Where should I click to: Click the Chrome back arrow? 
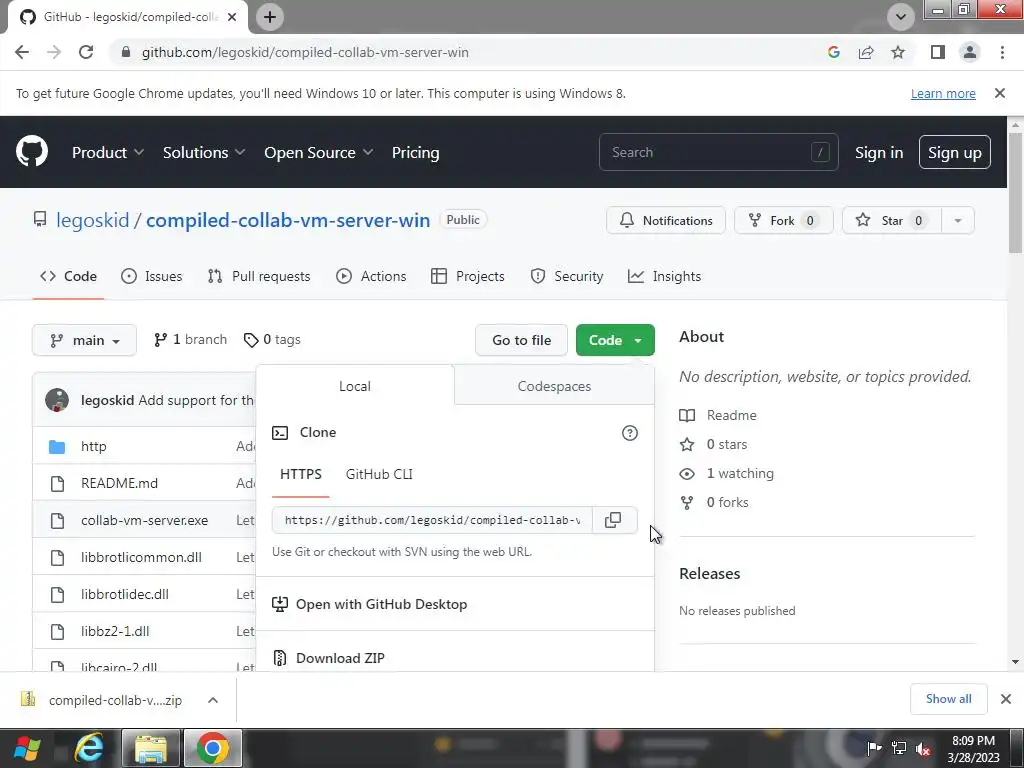(22, 52)
